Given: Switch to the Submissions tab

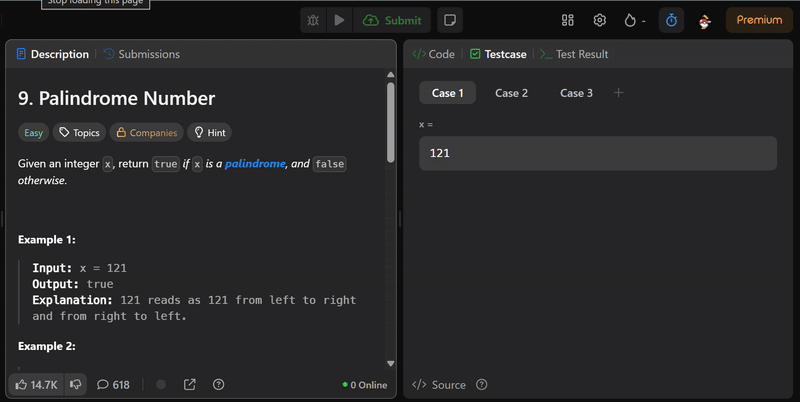Looking at the screenshot, I should pyautogui.click(x=141, y=54).
